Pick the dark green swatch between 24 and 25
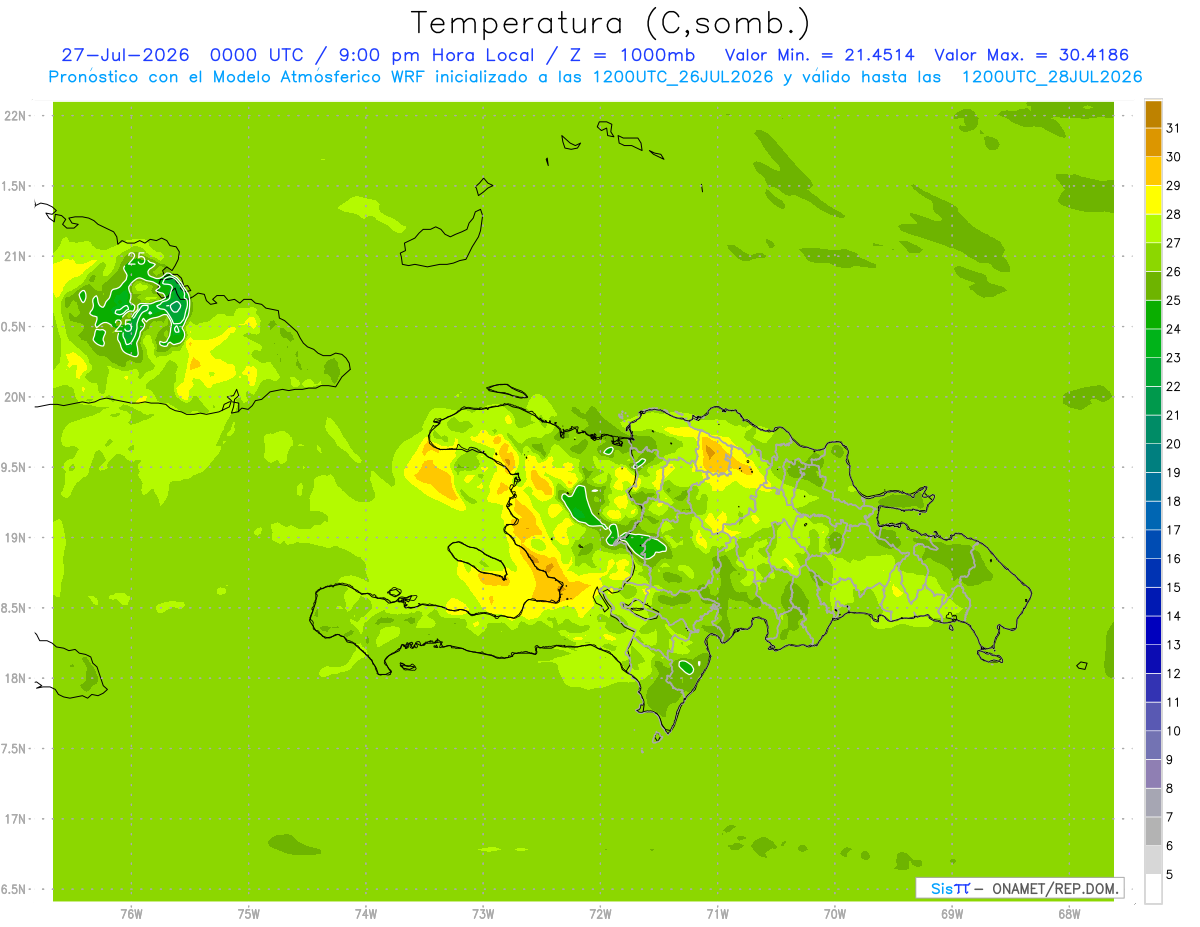This screenshot has height=927, width=1200. [1153, 315]
